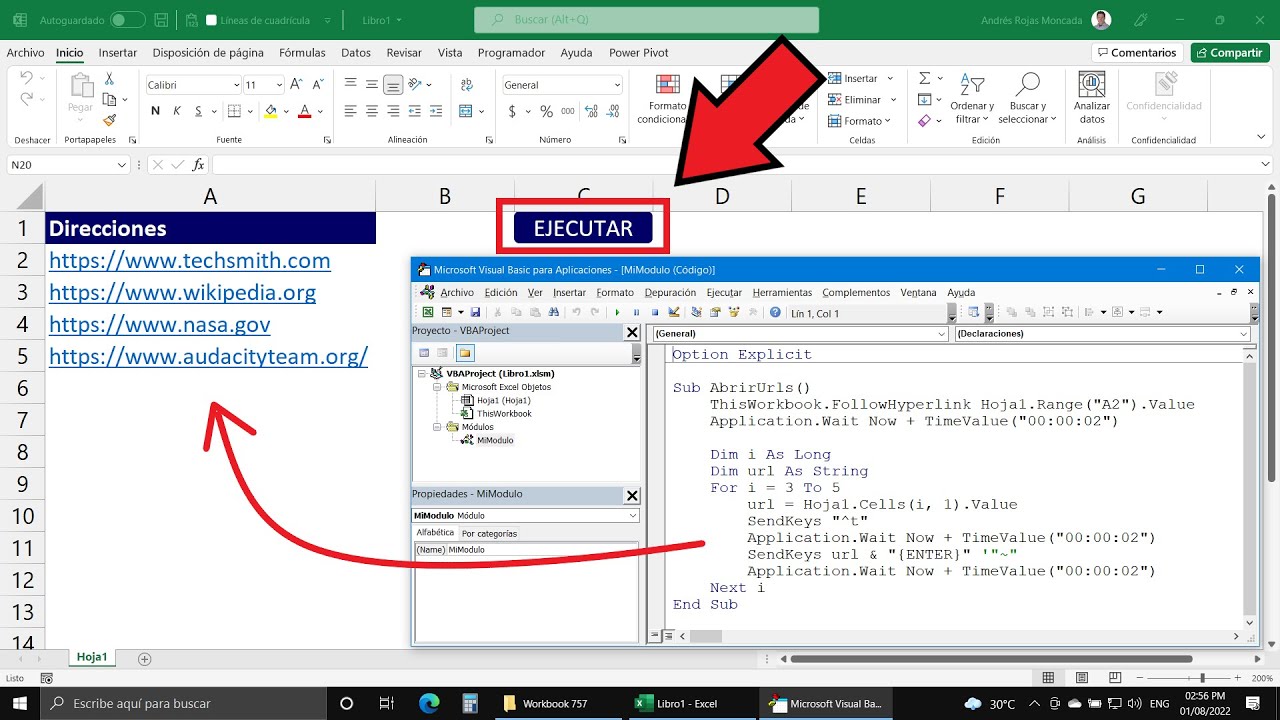
Task: Click the stop (Restablecer) icon in VBA toolbar
Action: (655, 312)
